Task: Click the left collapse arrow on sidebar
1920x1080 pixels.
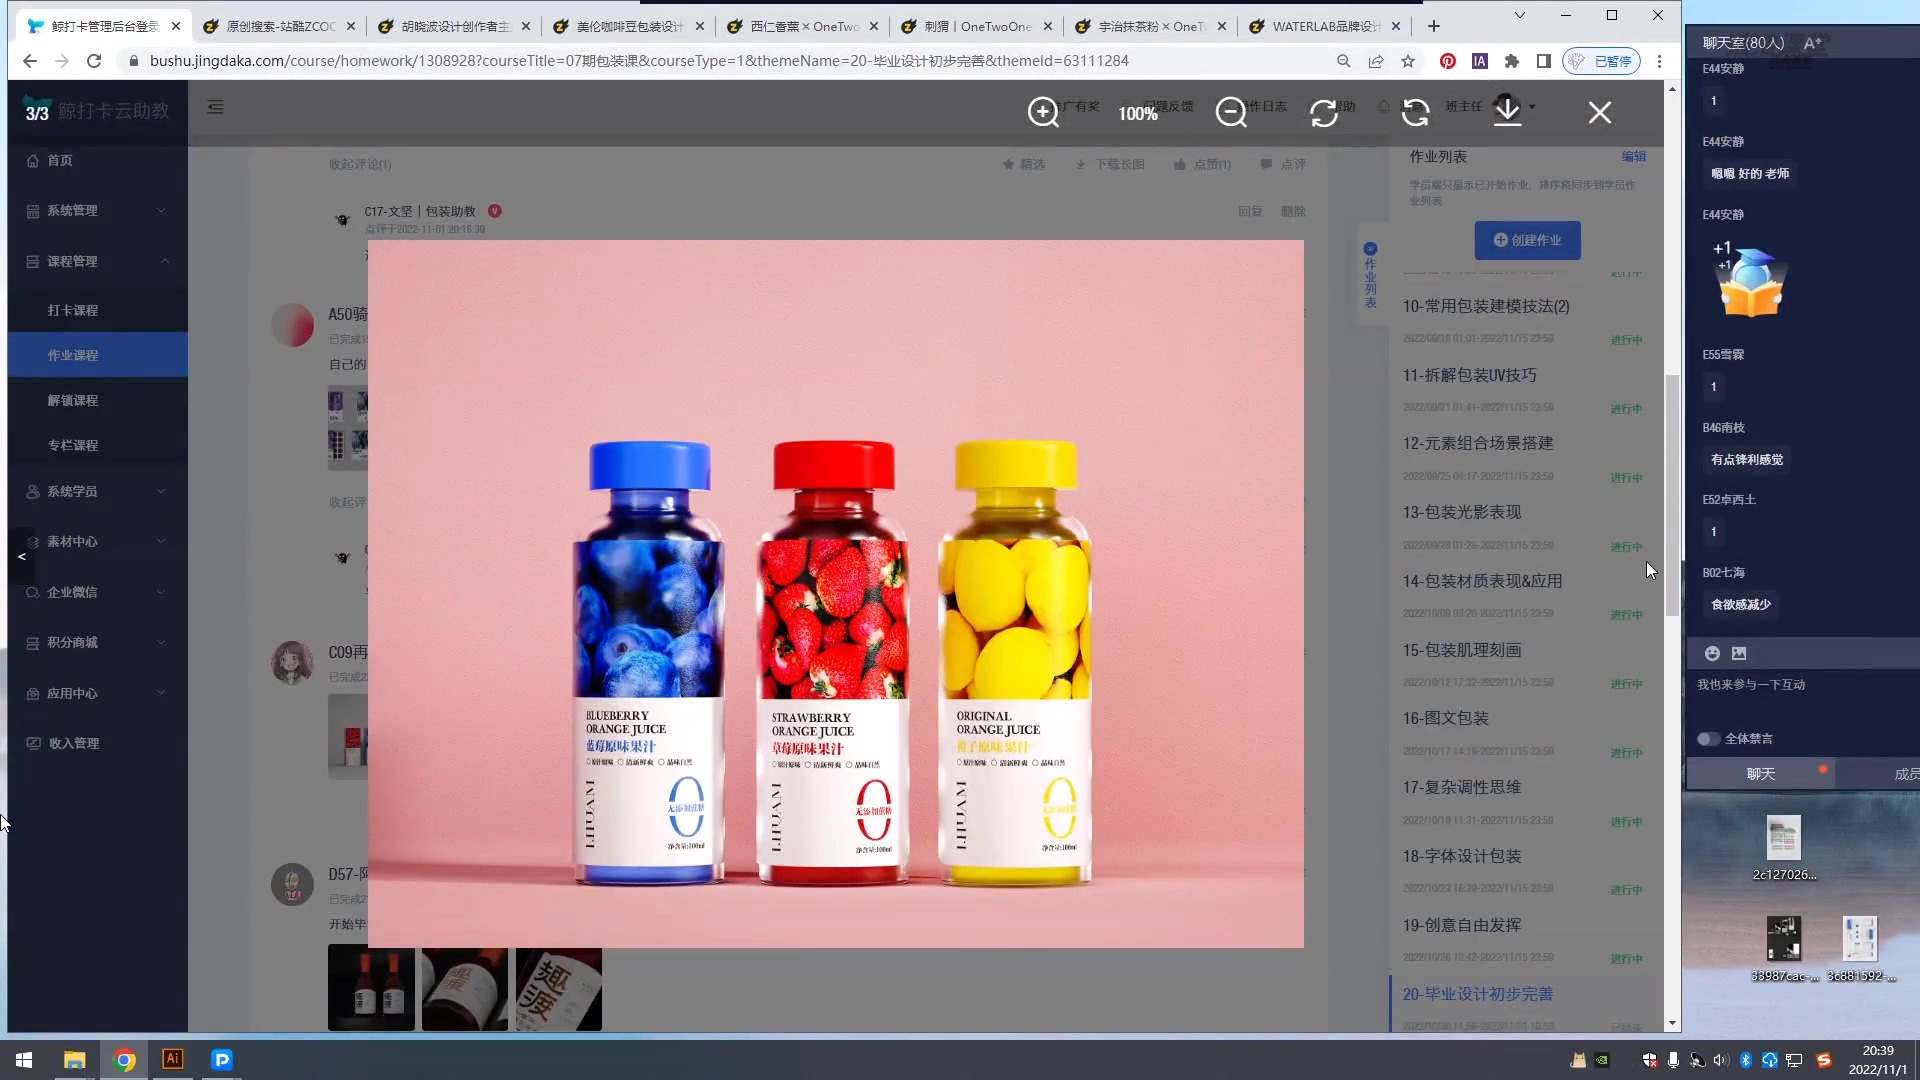Action: (x=21, y=556)
